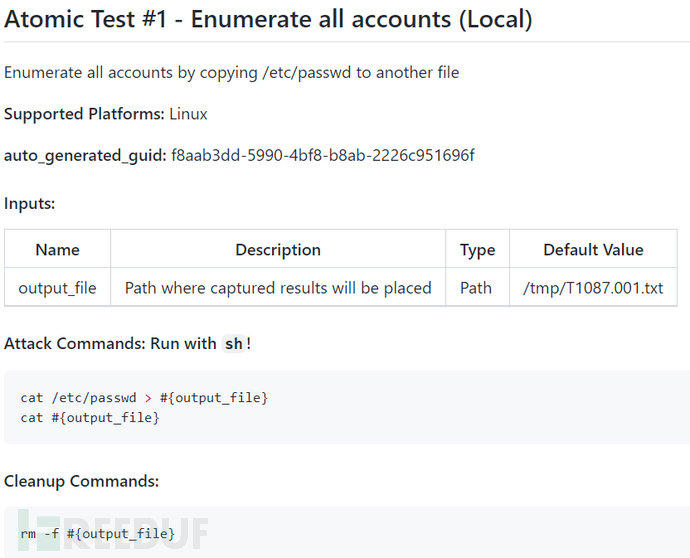This screenshot has width=690, height=558.
Task: Click the Supported Platforms label
Action: (84, 114)
